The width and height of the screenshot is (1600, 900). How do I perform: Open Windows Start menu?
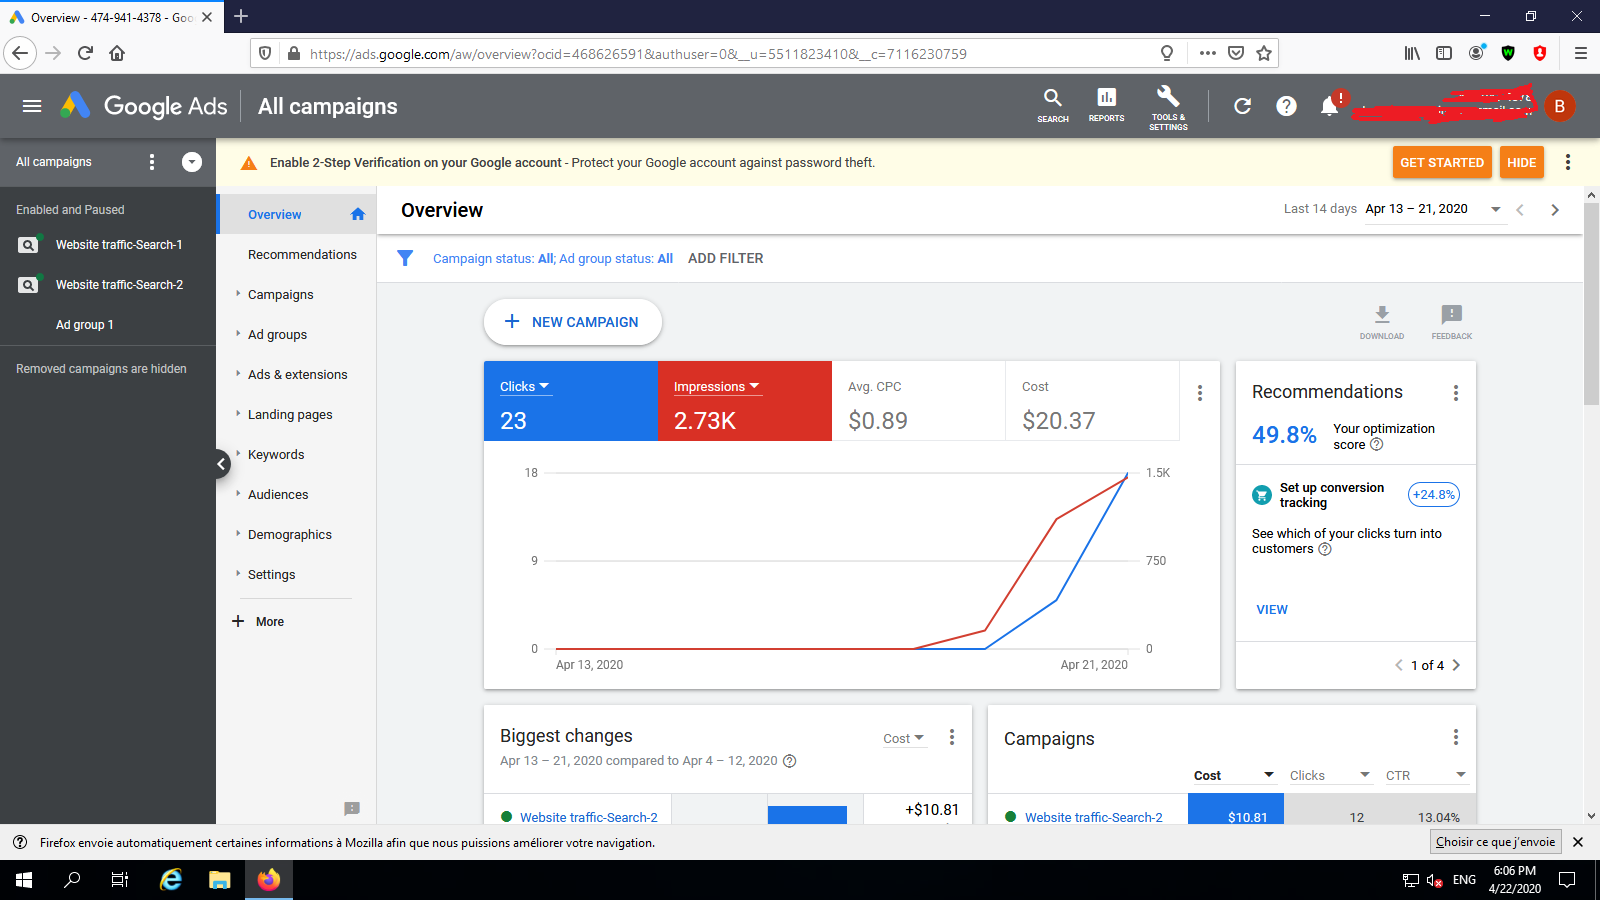tap(24, 880)
